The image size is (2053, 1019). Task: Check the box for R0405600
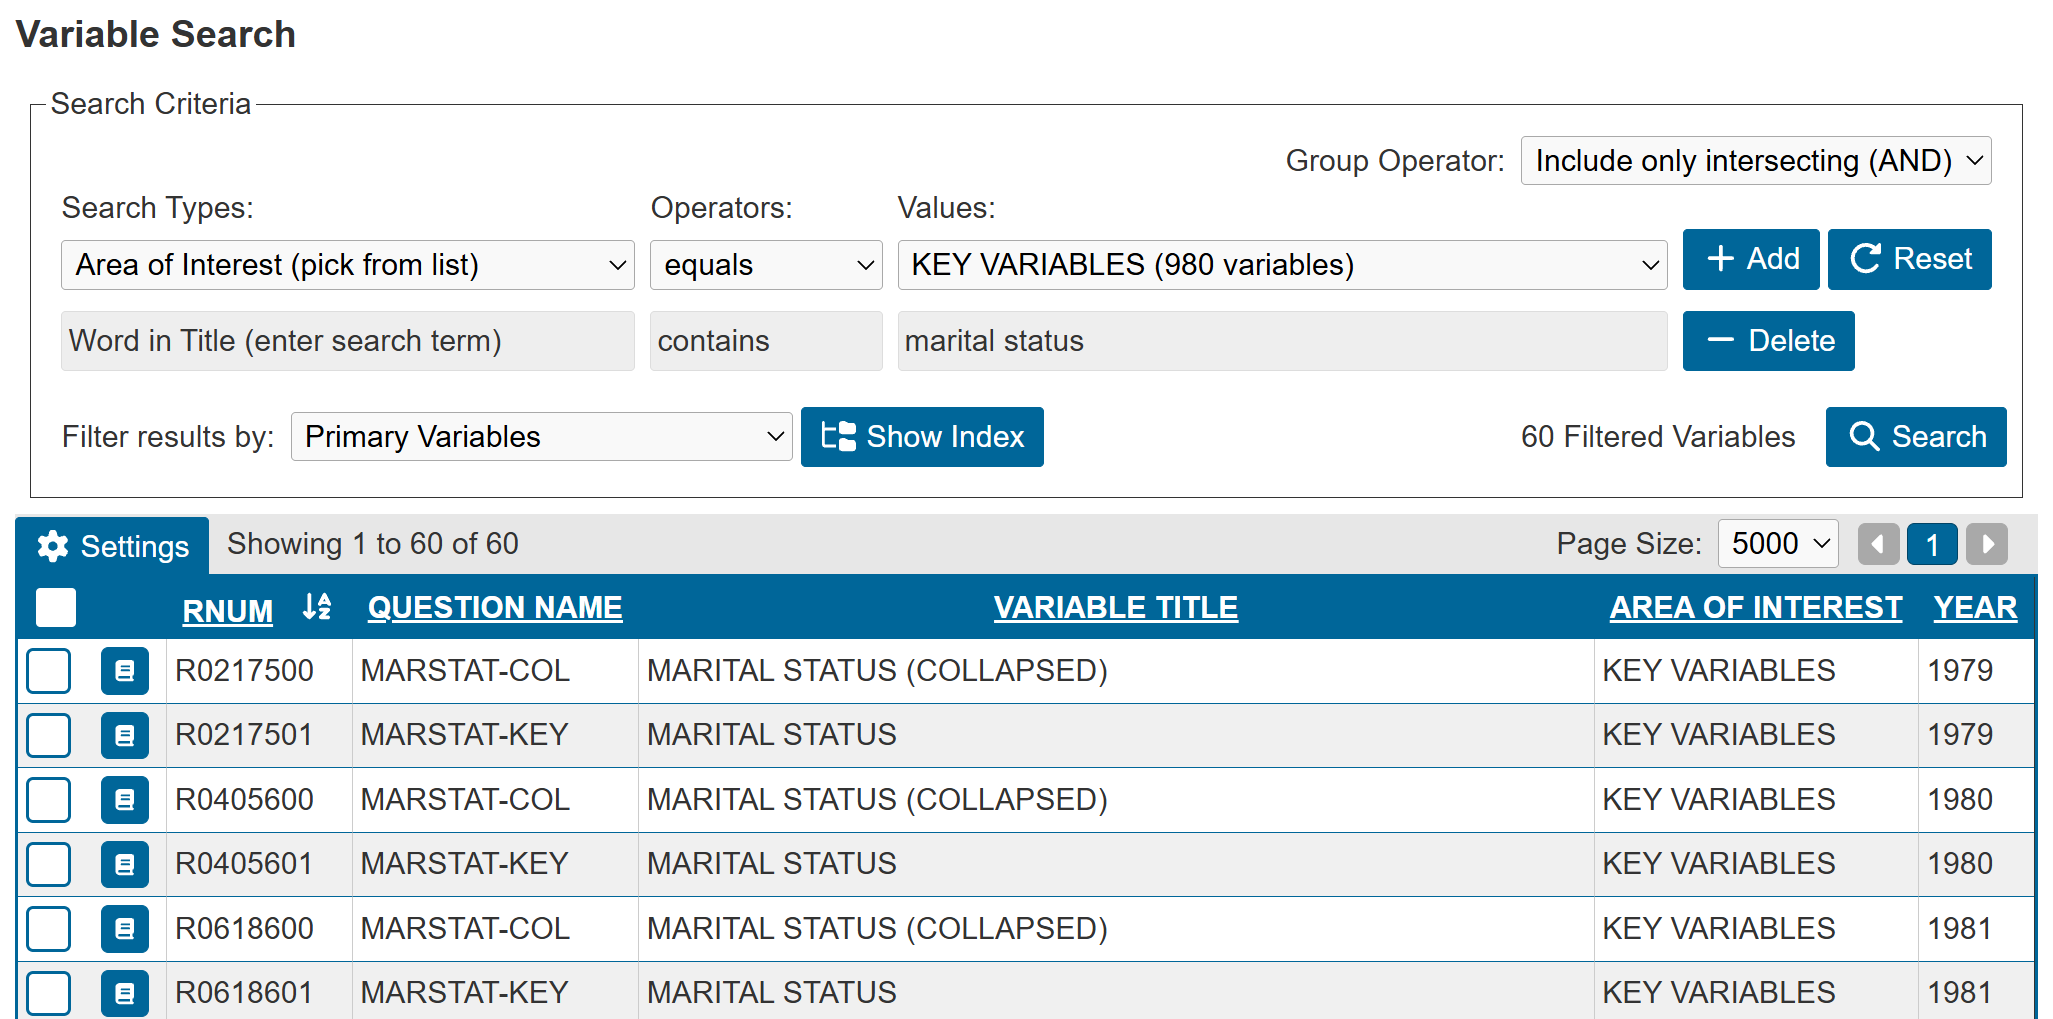[49, 800]
